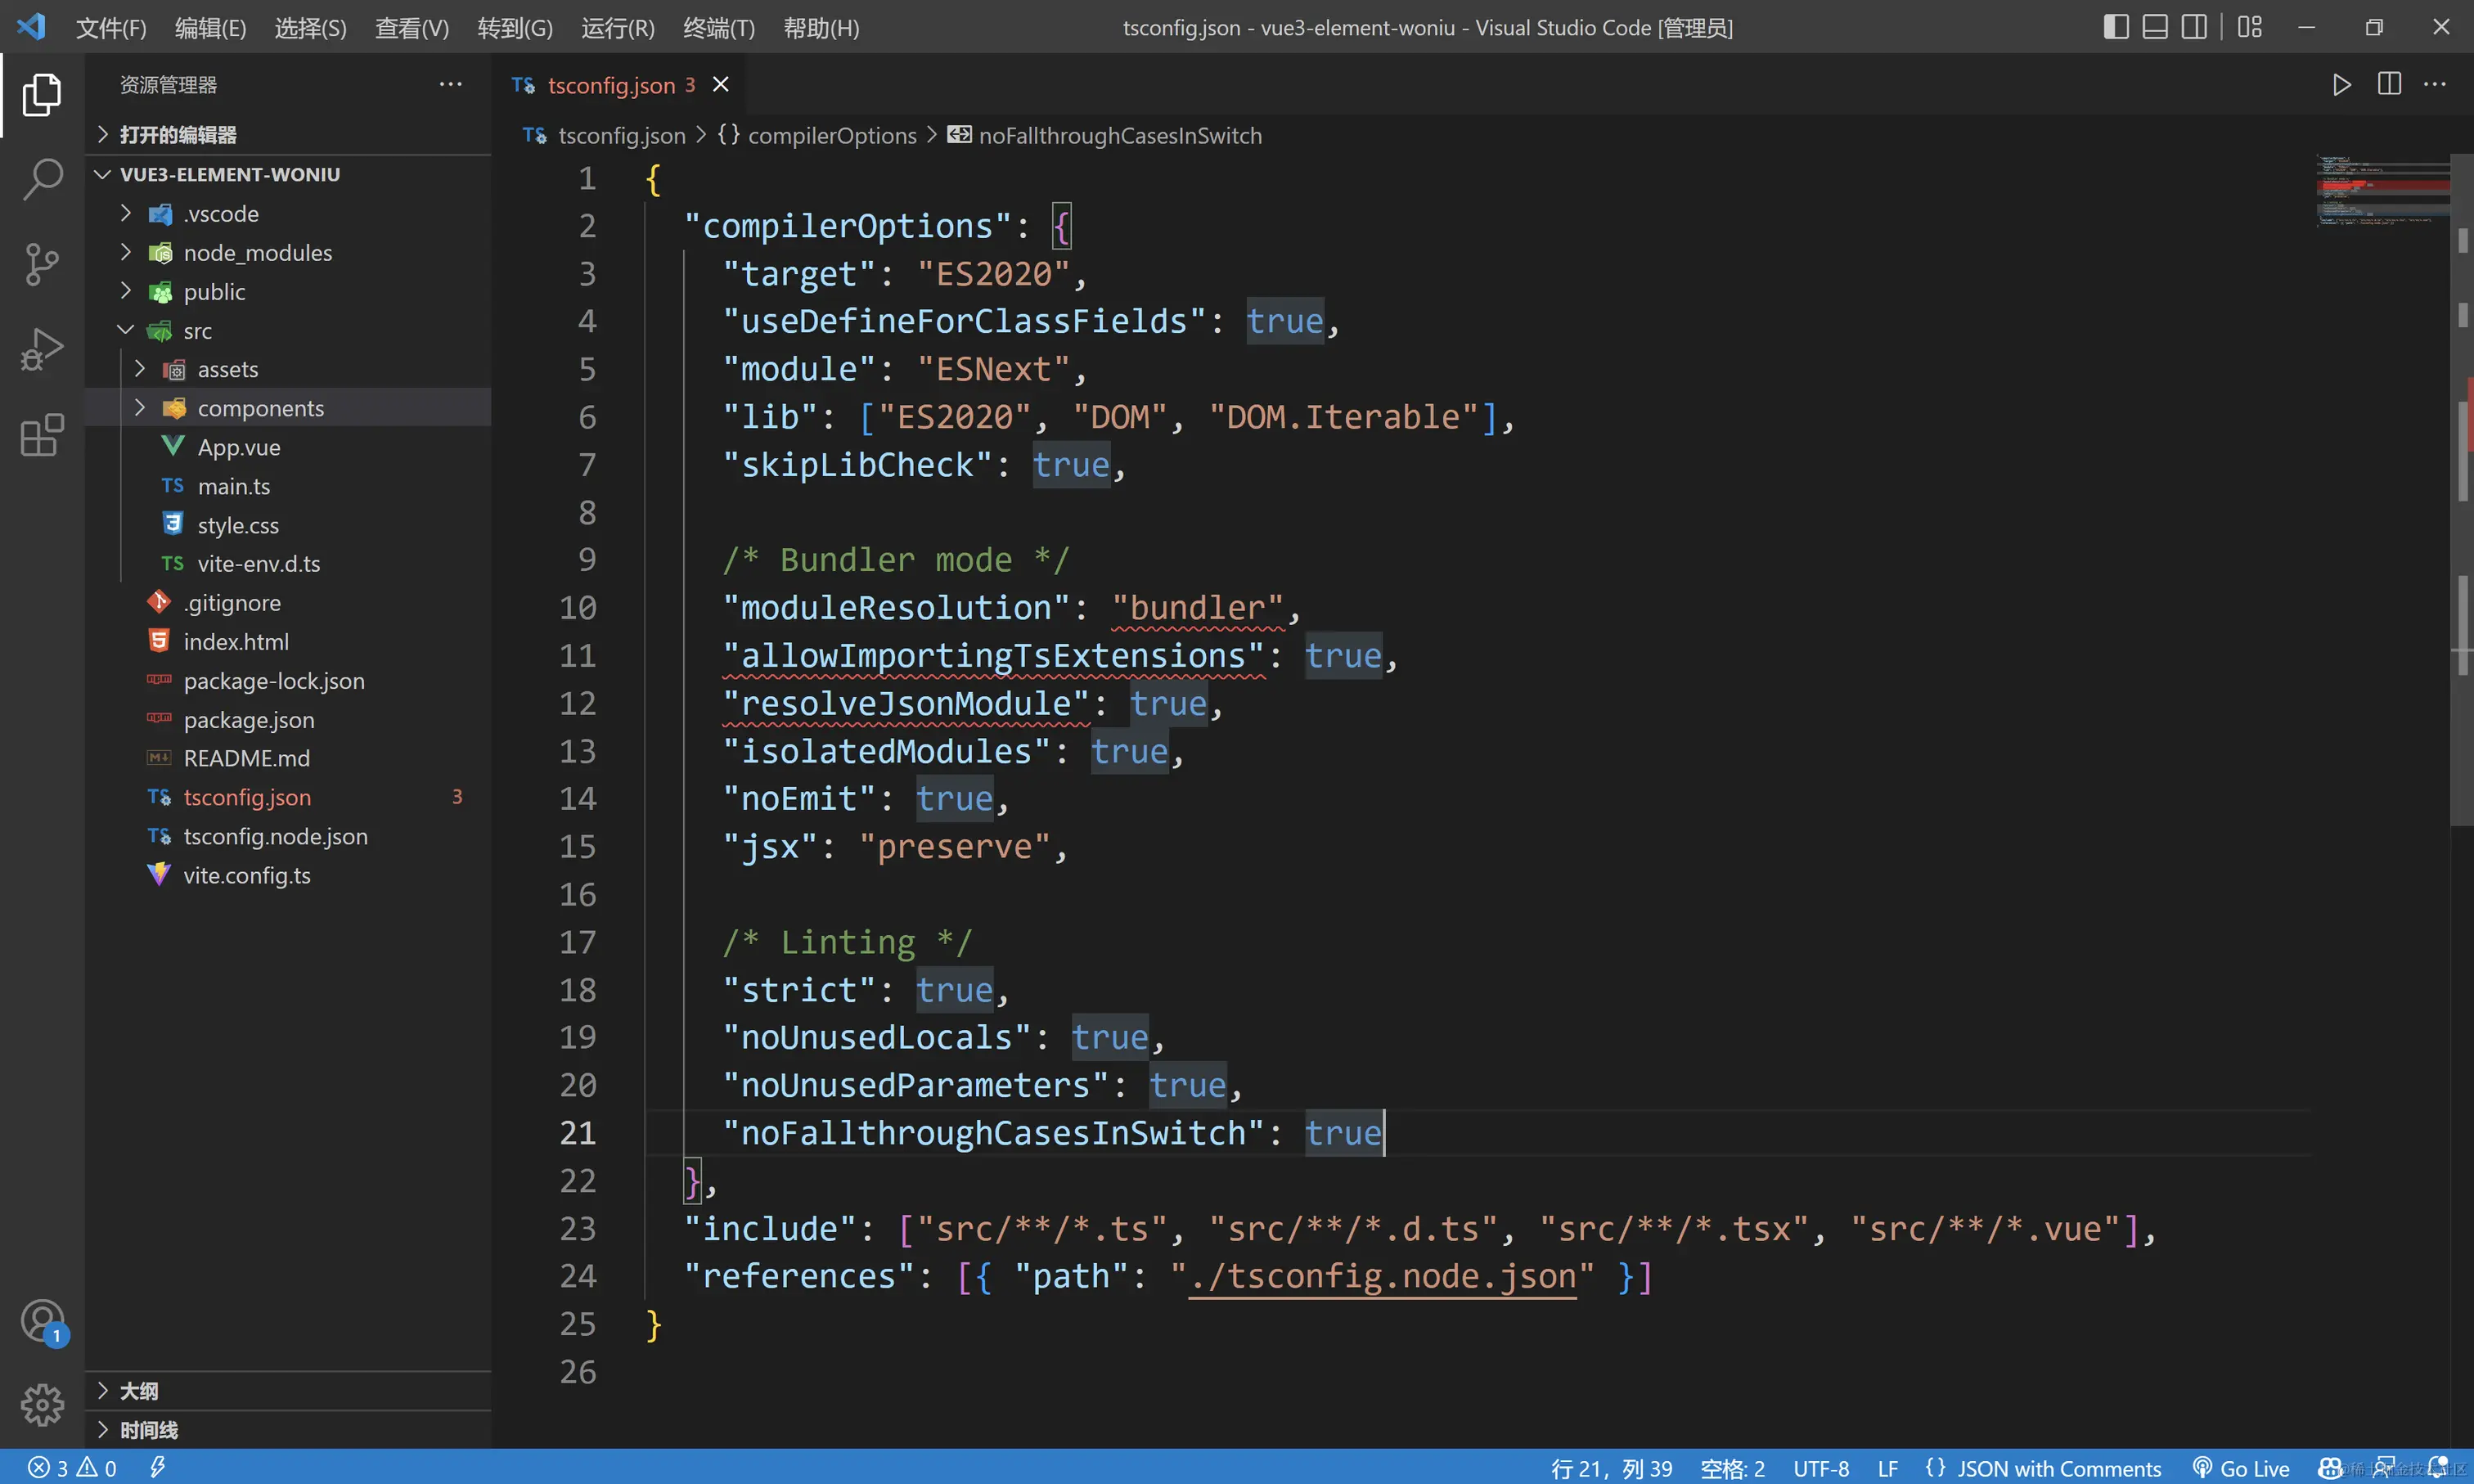Toggle the primary sidebar layout button

coord(2116,27)
